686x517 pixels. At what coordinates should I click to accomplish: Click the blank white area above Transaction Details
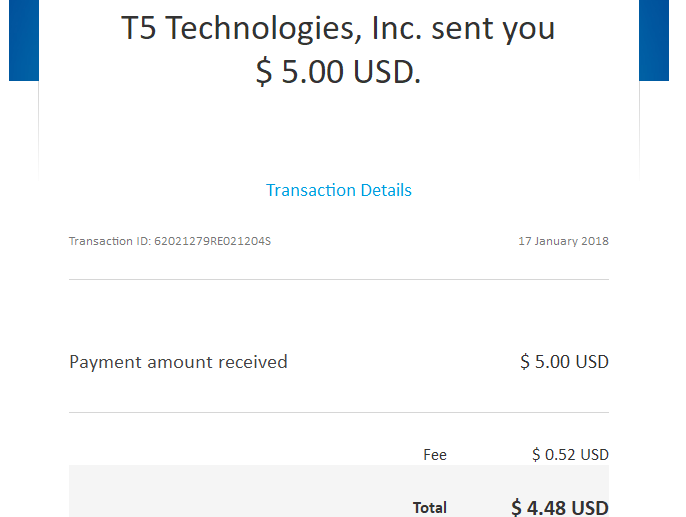coord(339,133)
